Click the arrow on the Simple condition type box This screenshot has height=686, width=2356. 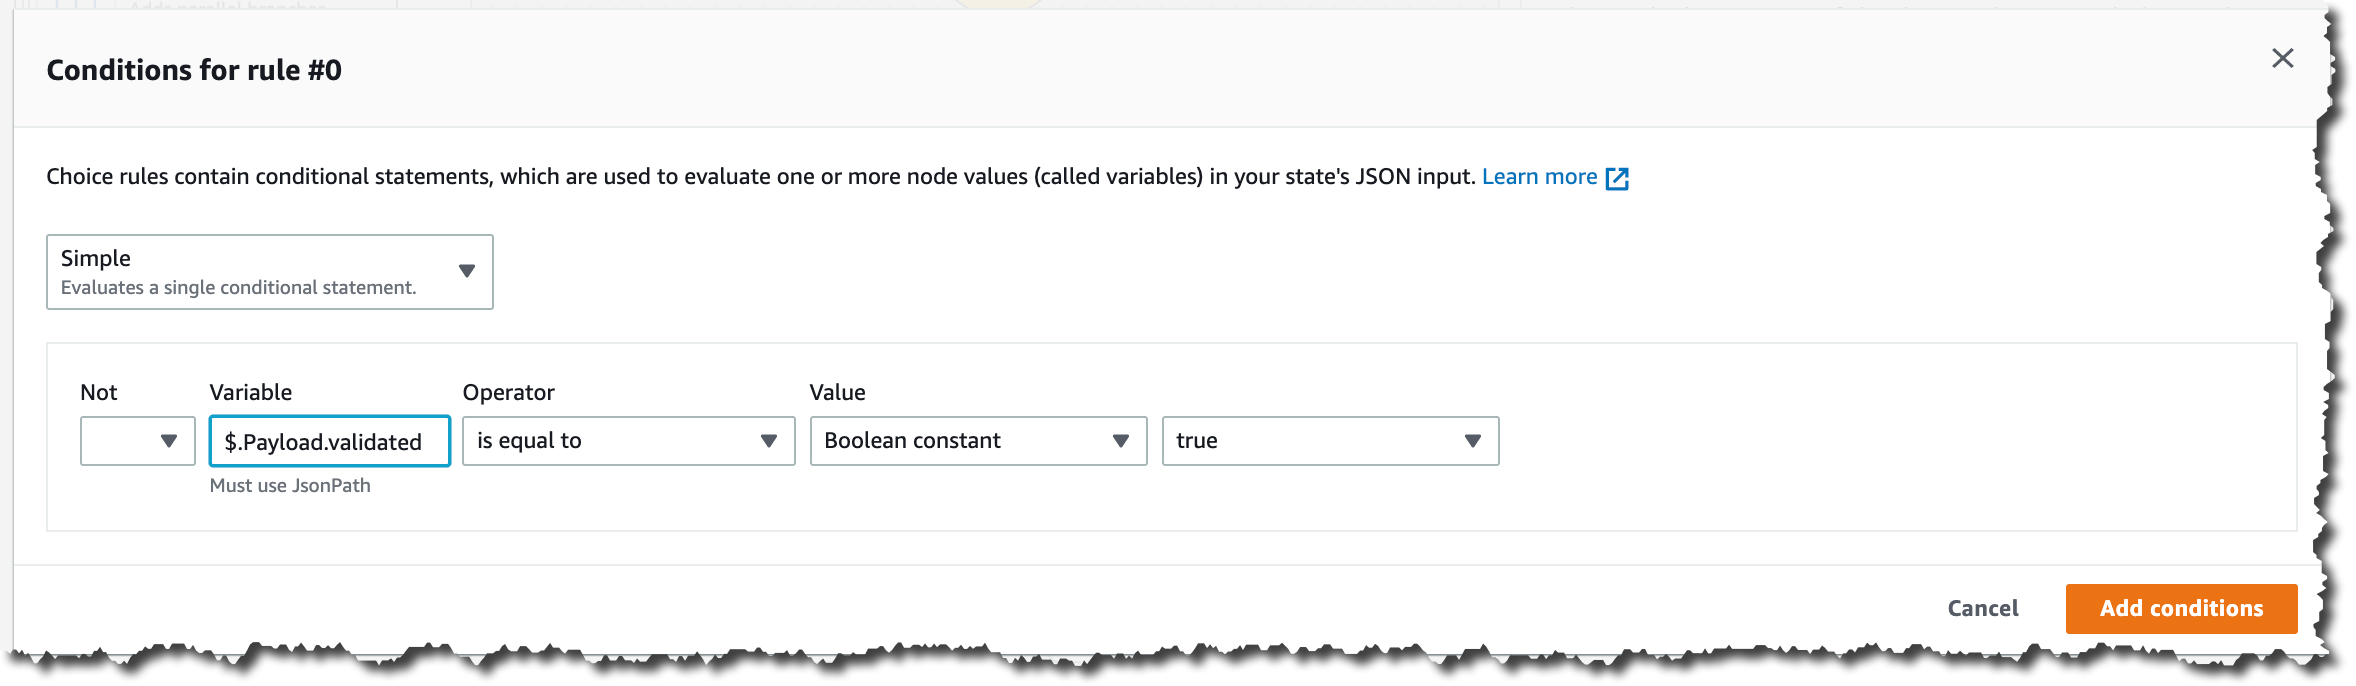click(x=466, y=271)
